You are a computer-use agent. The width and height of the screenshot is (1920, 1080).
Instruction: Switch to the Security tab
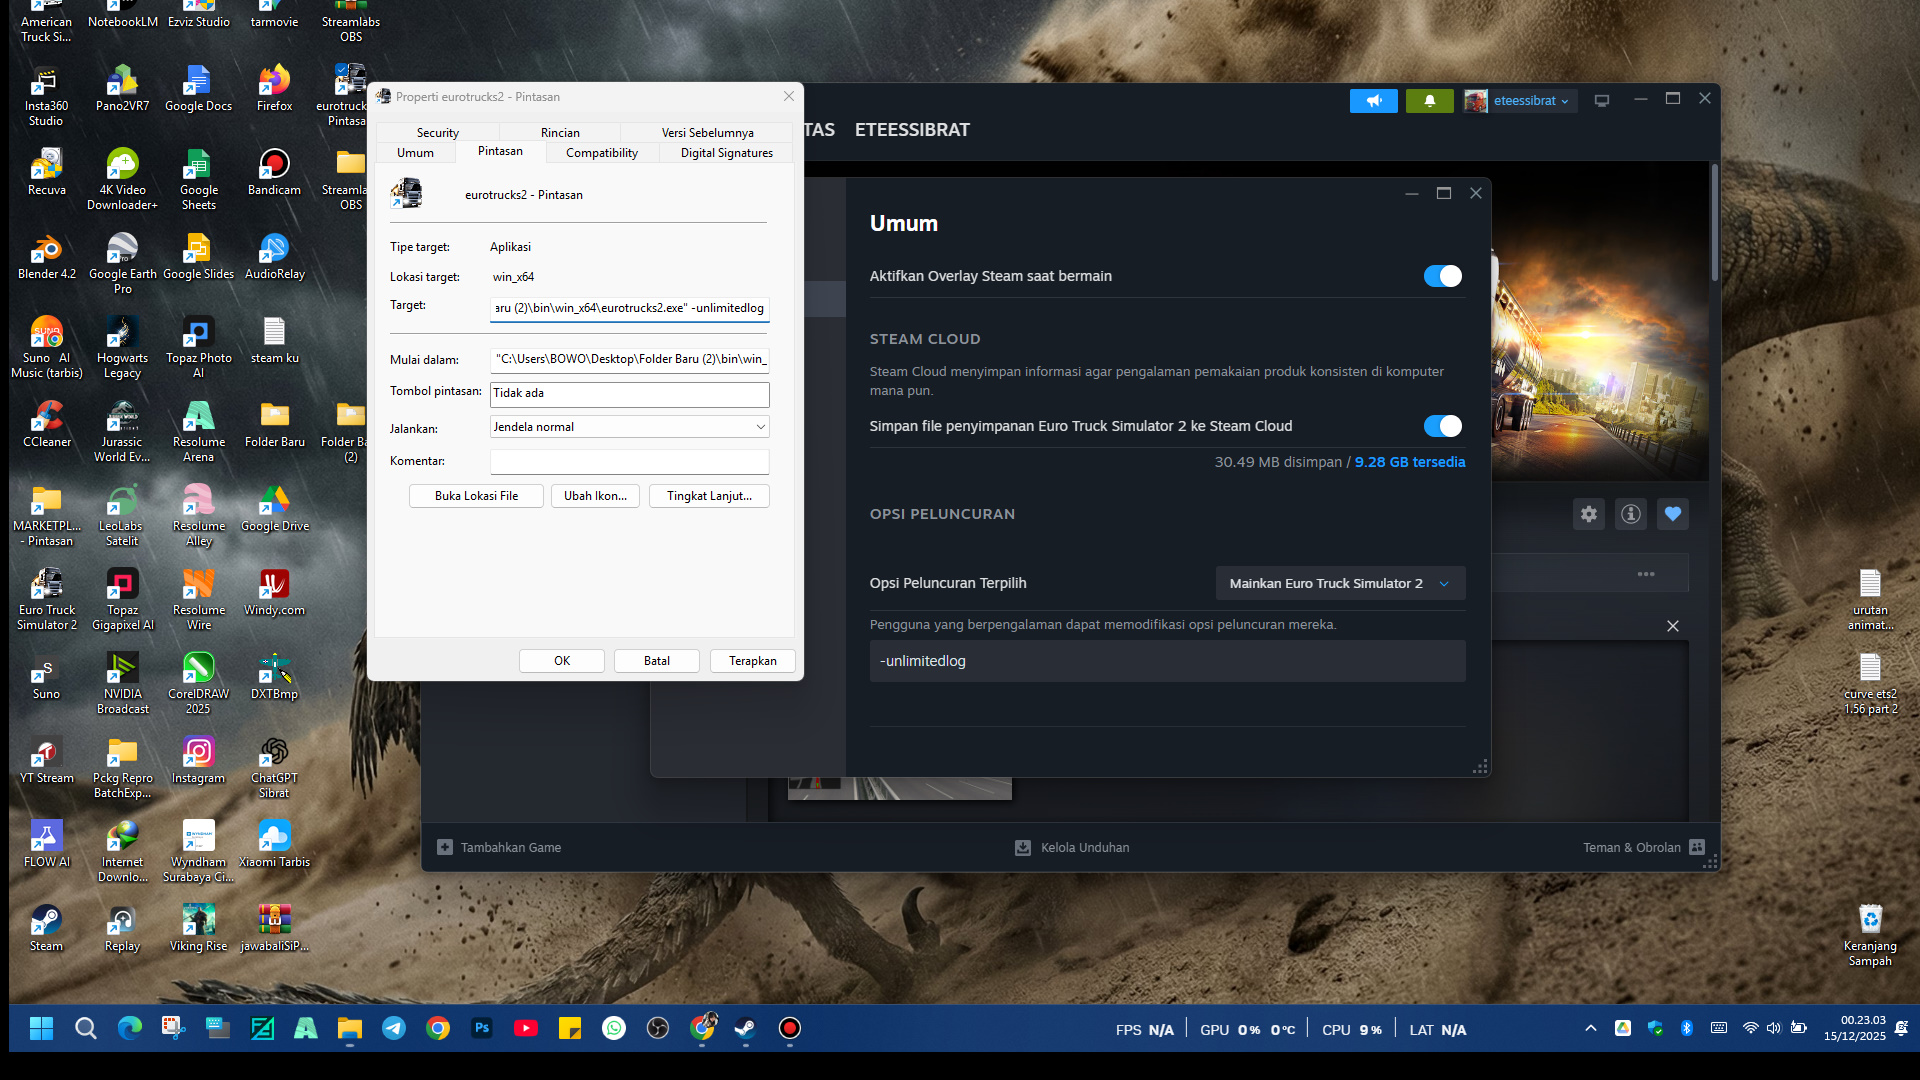(437, 133)
